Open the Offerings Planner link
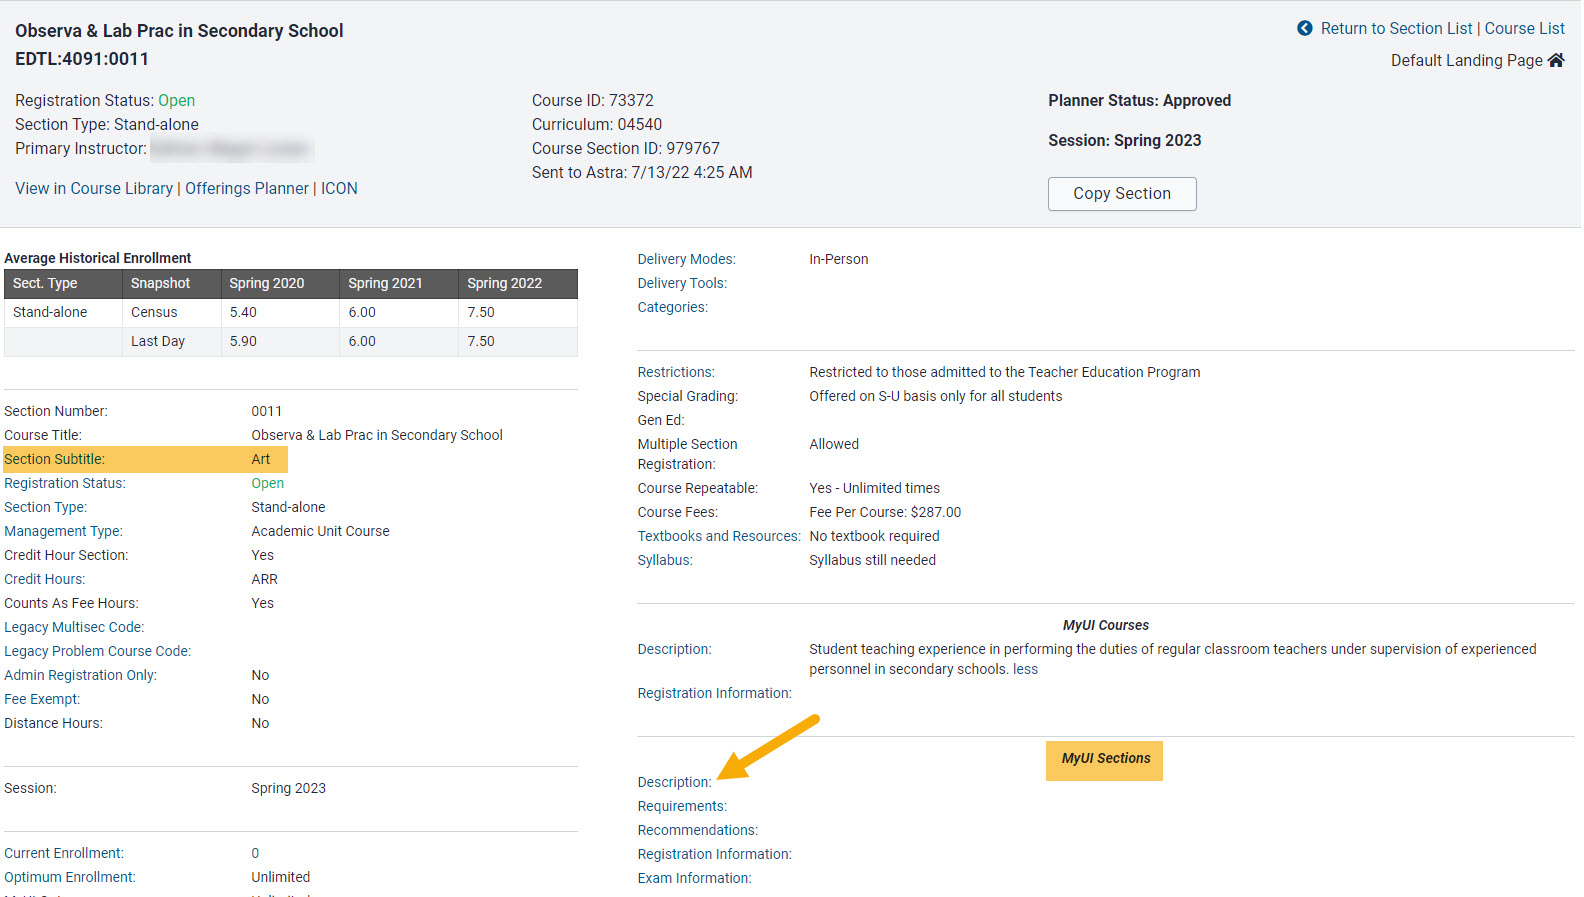Screen dimensions: 1584x897 (247, 188)
